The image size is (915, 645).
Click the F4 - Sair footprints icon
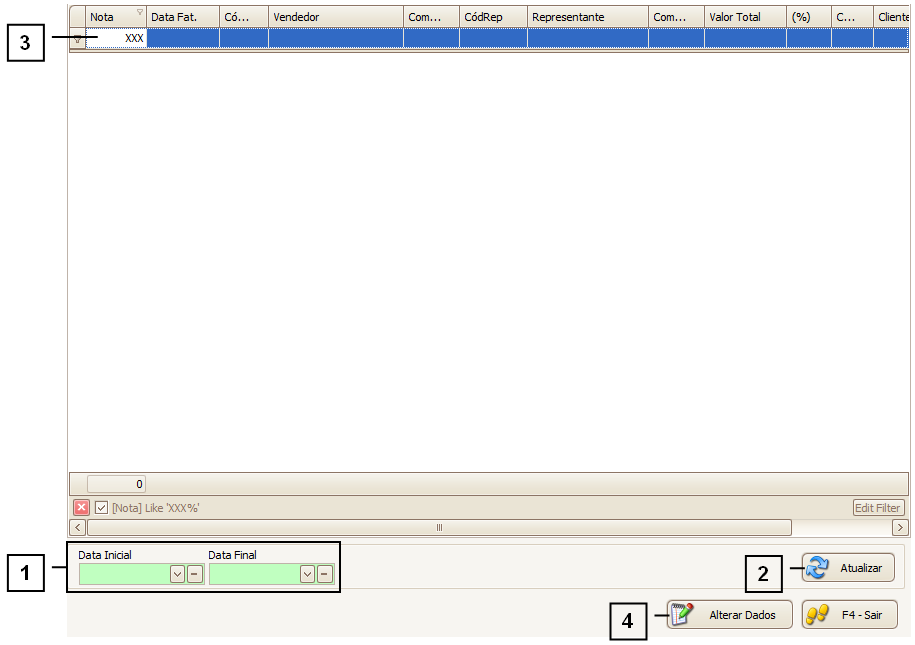tap(818, 615)
